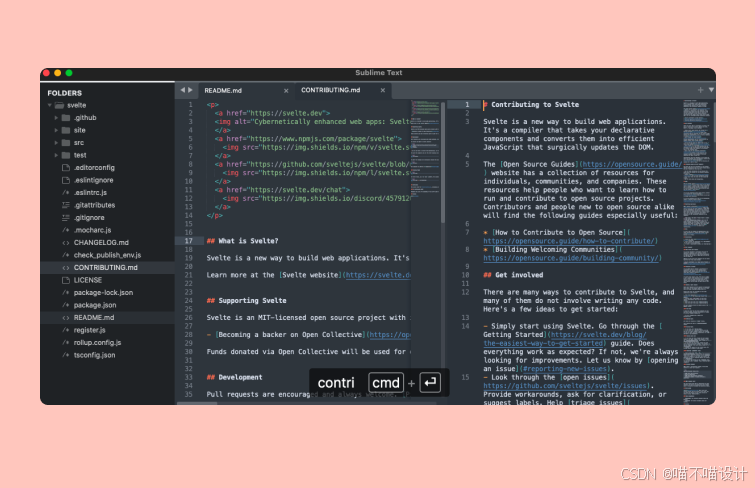This screenshot has width=755, height=488.
Task: Click the src folder icon
Action: 66,143
